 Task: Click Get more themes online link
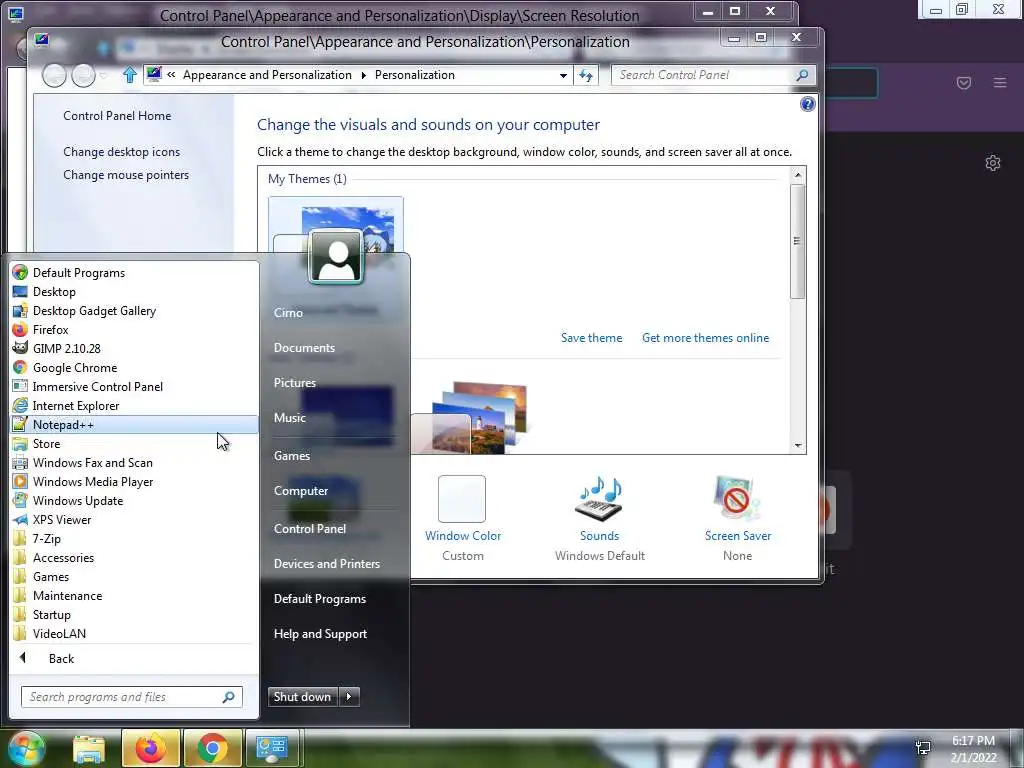(x=705, y=338)
